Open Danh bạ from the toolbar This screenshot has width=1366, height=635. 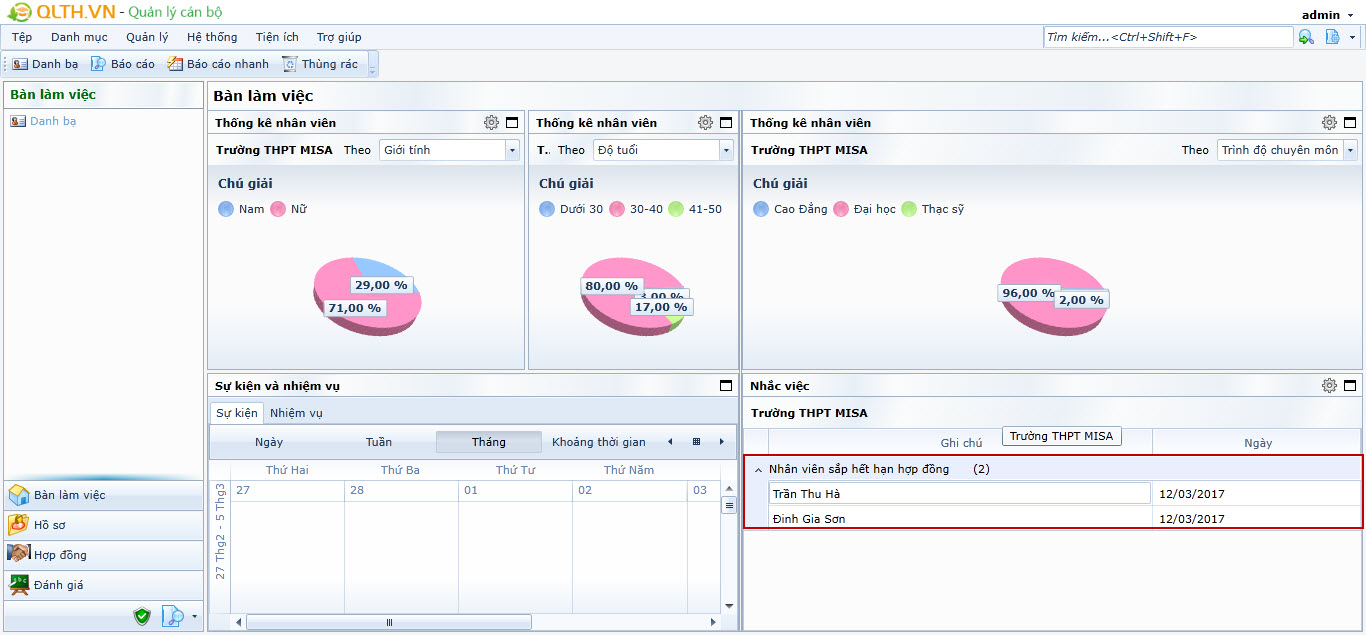point(45,64)
